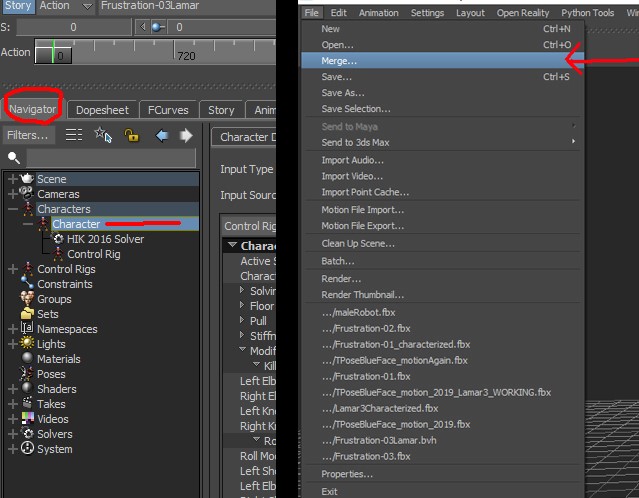The image size is (639, 498).
Task: Switch to the Dopesheet tab
Action: coord(102,110)
